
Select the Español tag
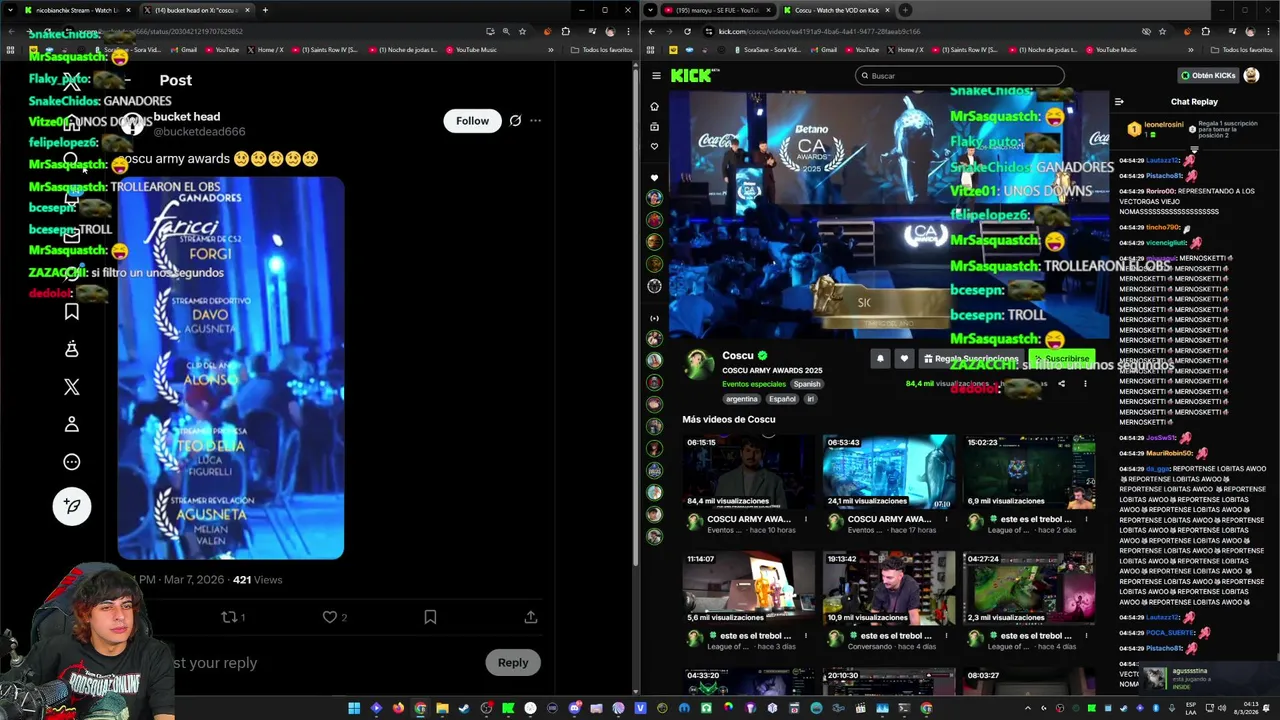[782, 399]
